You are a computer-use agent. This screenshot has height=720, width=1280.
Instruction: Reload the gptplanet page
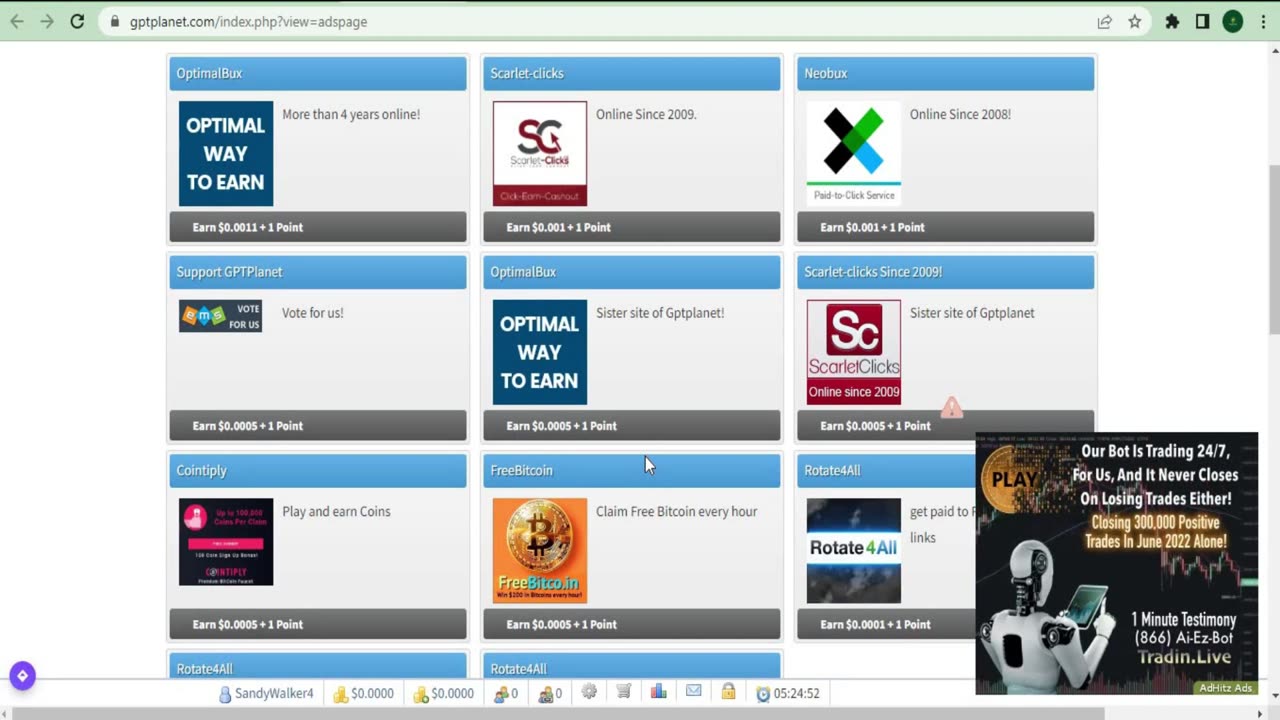[77, 21]
